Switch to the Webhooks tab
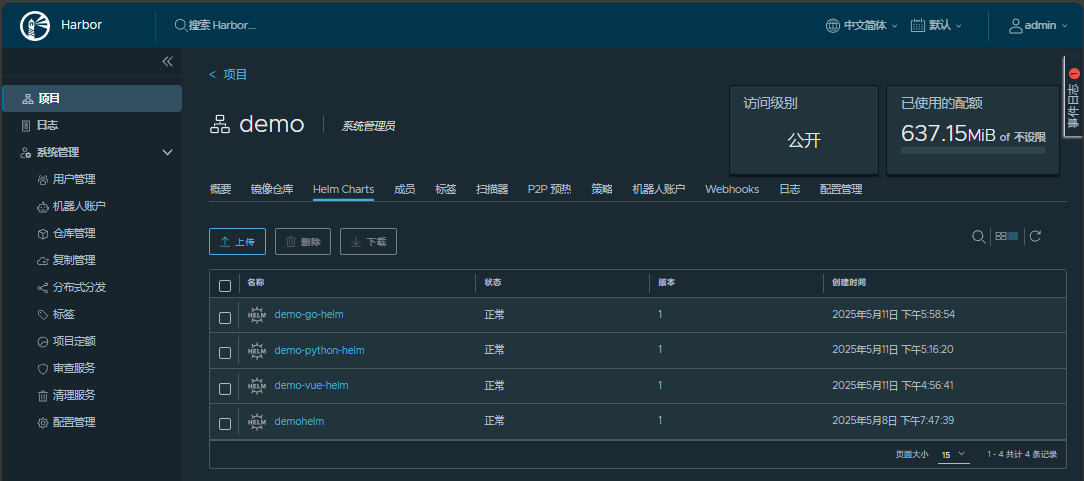 (x=732, y=189)
